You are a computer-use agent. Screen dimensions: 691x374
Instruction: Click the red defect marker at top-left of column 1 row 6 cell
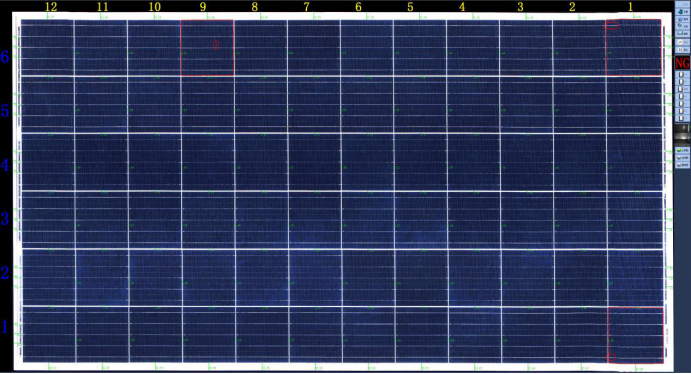pos(611,26)
